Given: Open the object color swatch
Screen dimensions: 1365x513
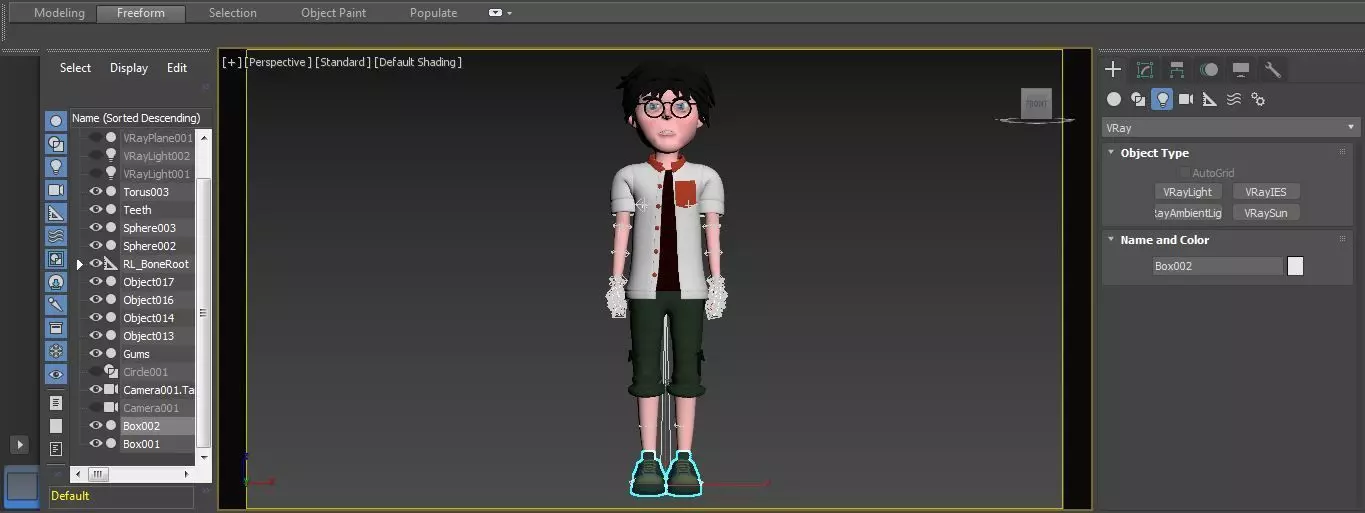Looking at the screenshot, I should click(x=1295, y=266).
